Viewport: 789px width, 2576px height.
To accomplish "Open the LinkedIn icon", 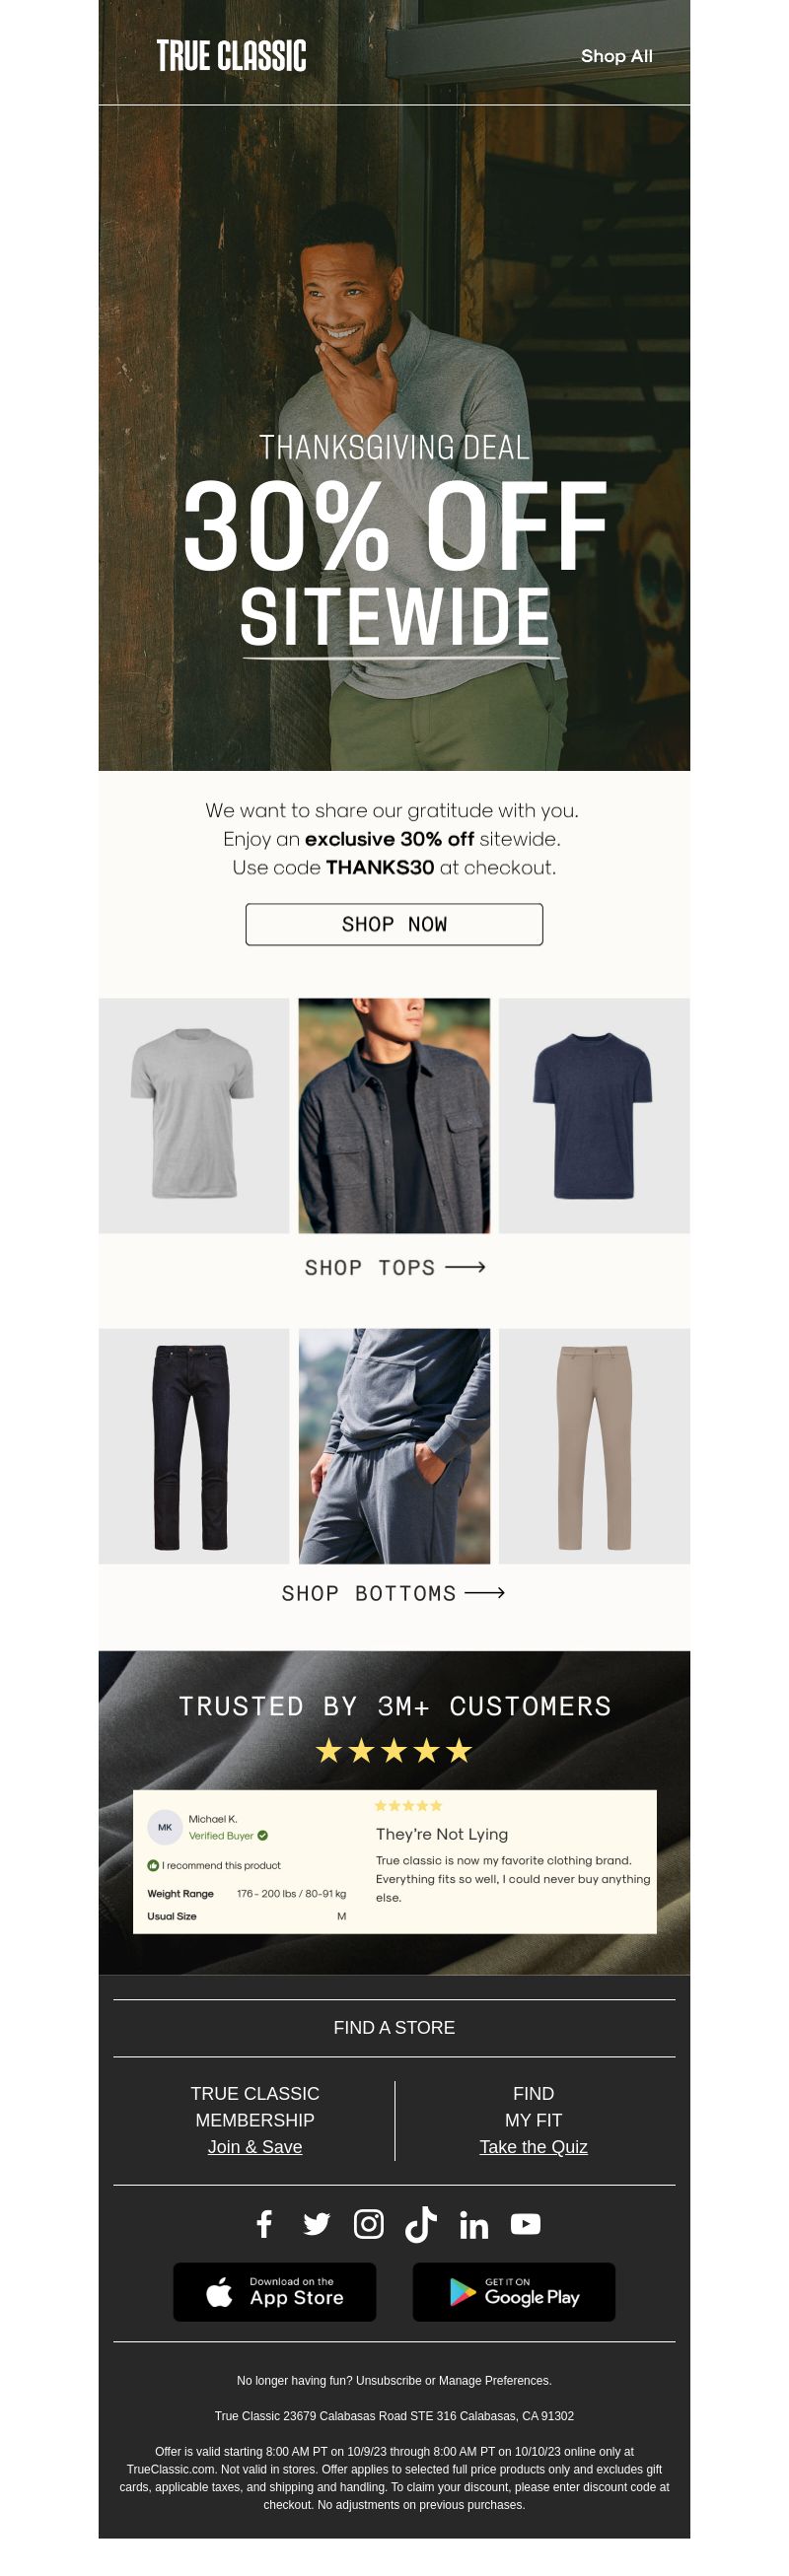I will (473, 2224).
